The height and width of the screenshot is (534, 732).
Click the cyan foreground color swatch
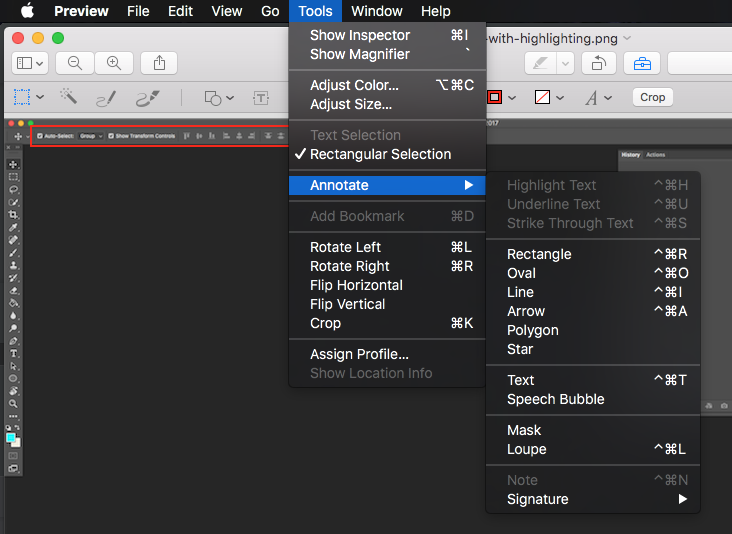pos(10,437)
